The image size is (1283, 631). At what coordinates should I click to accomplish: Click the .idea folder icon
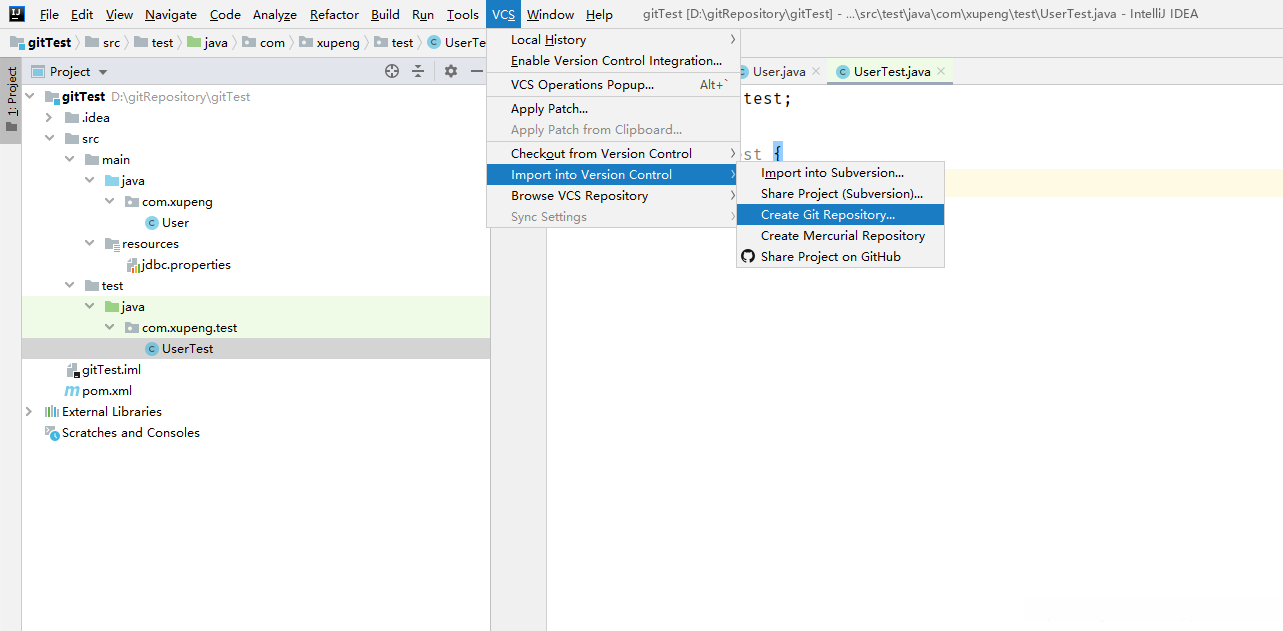point(72,118)
